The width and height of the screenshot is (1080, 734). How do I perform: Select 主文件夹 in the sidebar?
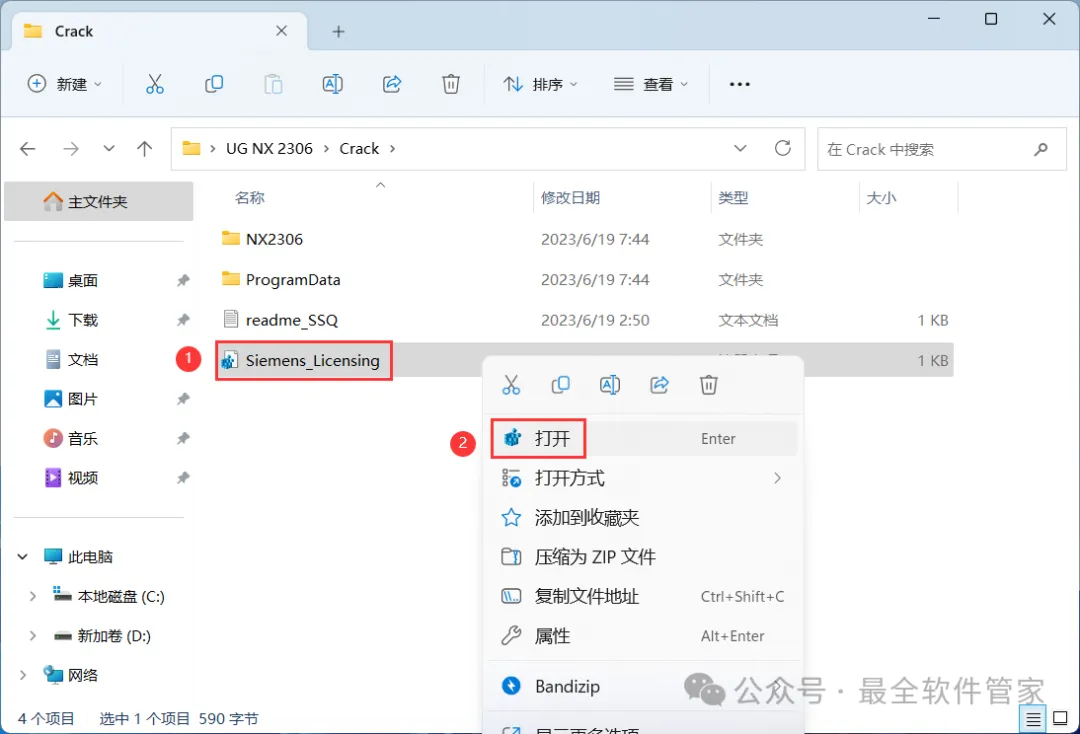coord(98,201)
